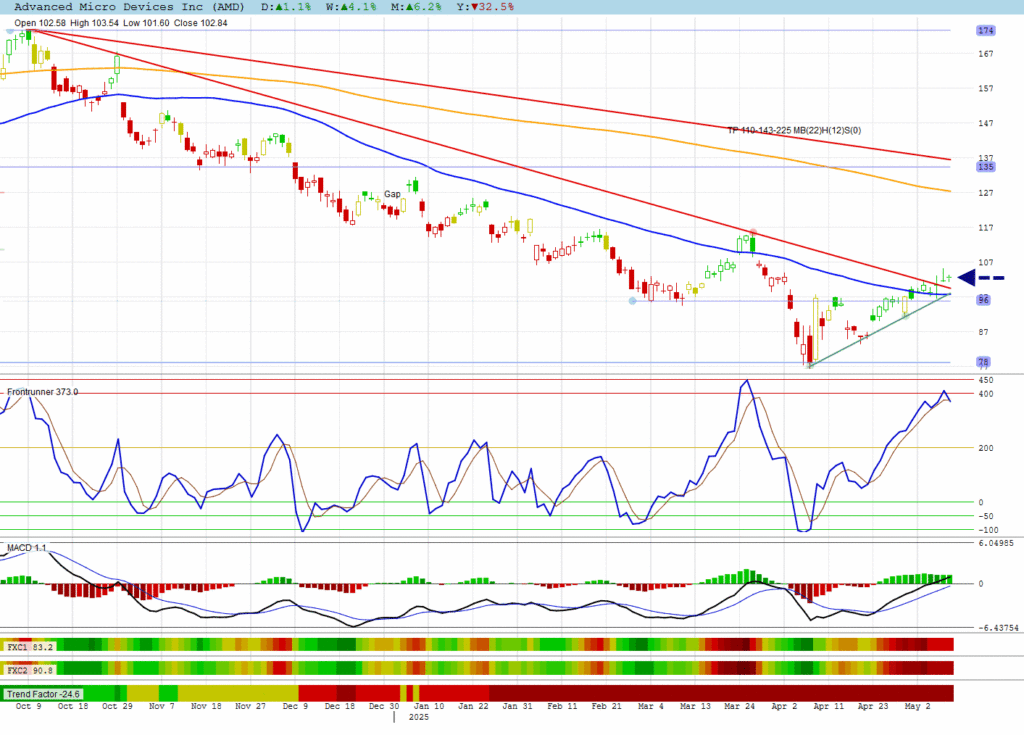Select the monthly change M:6.2% value

pos(416,7)
